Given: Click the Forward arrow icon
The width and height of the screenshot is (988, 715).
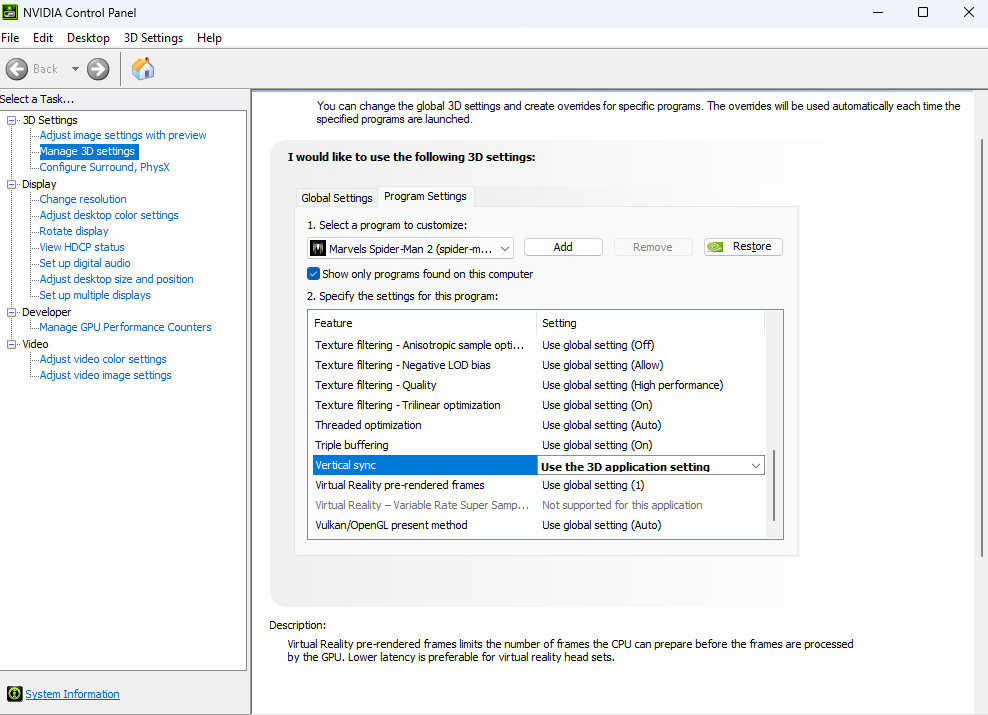Looking at the screenshot, I should (98, 69).
